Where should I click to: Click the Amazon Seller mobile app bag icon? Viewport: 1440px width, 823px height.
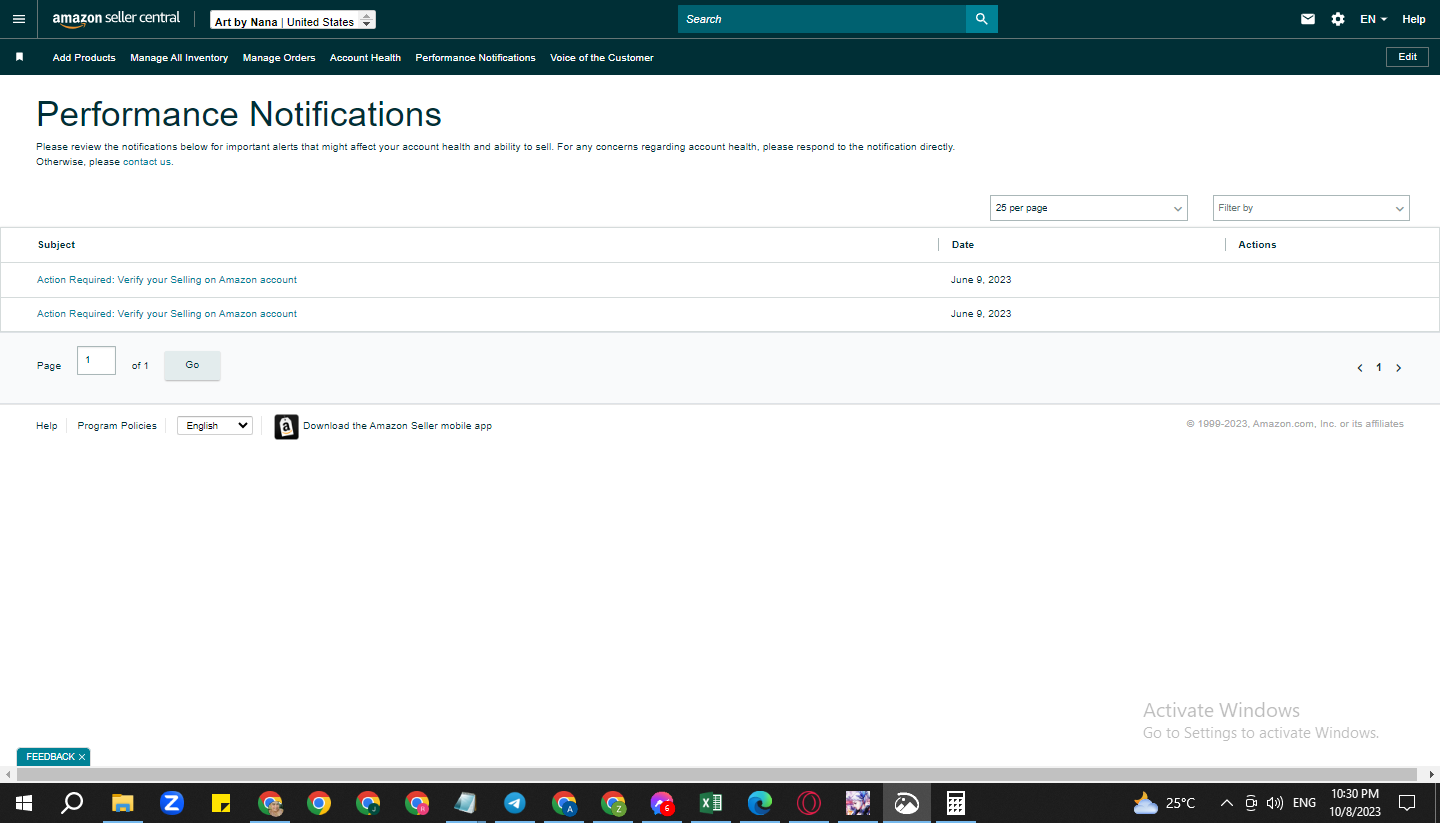point(286,427)
